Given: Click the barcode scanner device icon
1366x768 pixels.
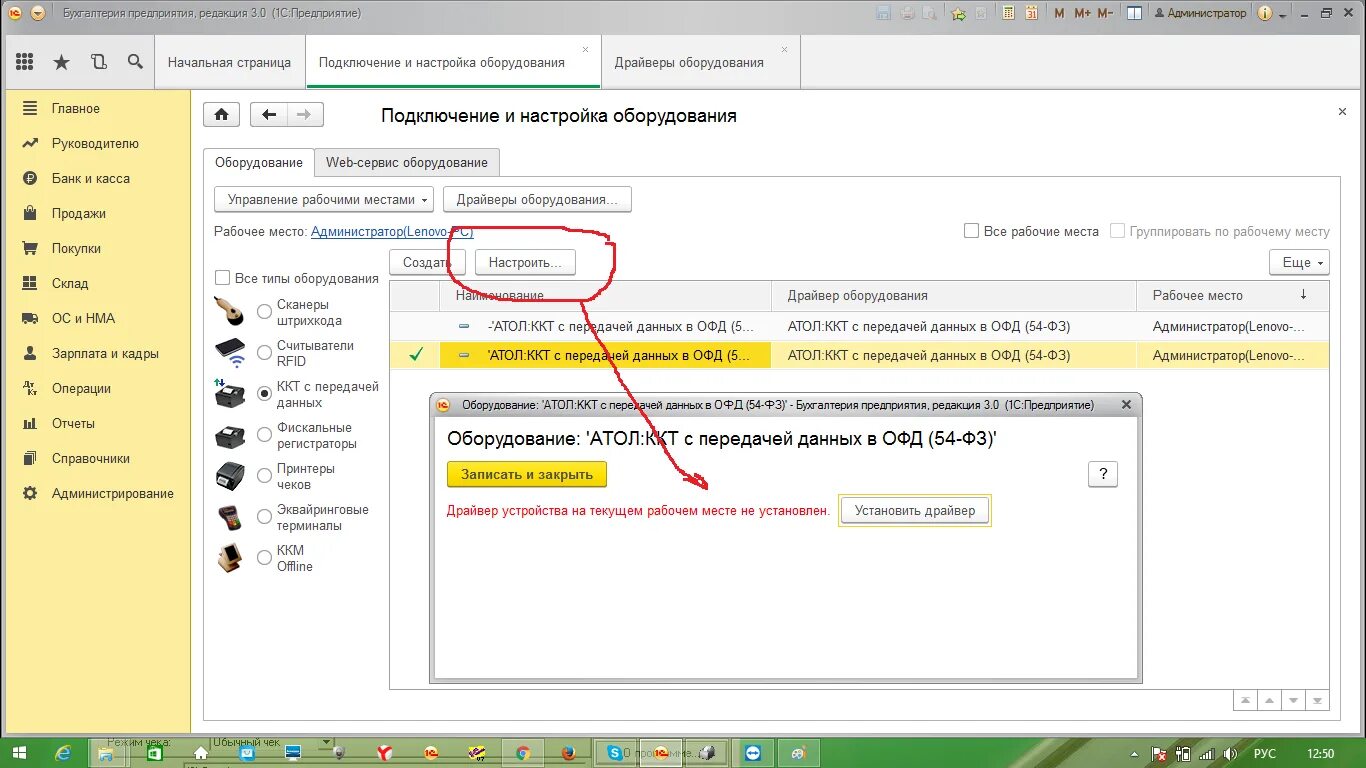Looking at the screenshot, I should pos(228,312).
